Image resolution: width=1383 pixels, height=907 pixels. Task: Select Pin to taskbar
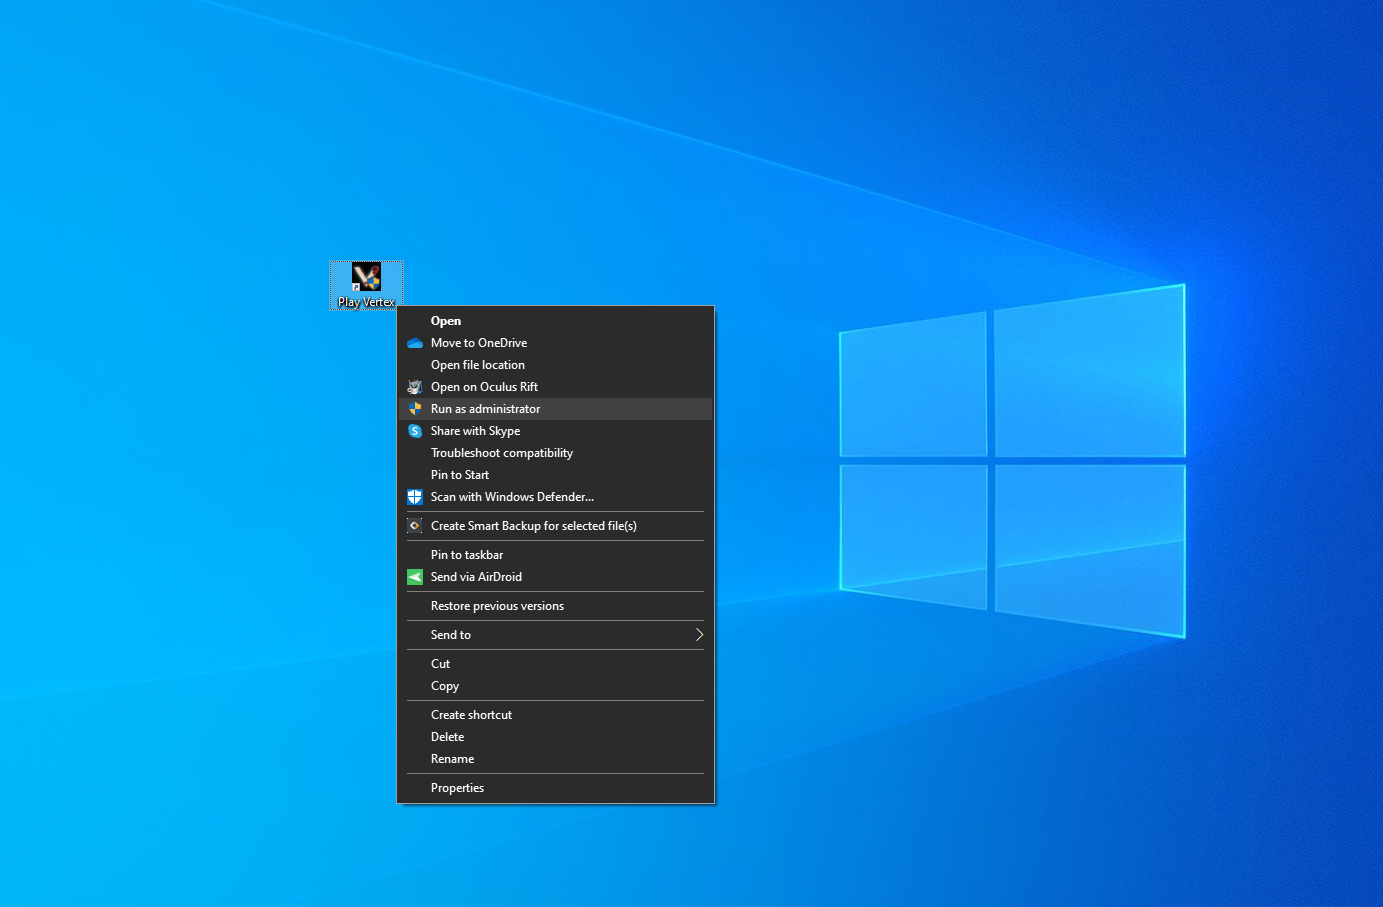click(467, 555)
